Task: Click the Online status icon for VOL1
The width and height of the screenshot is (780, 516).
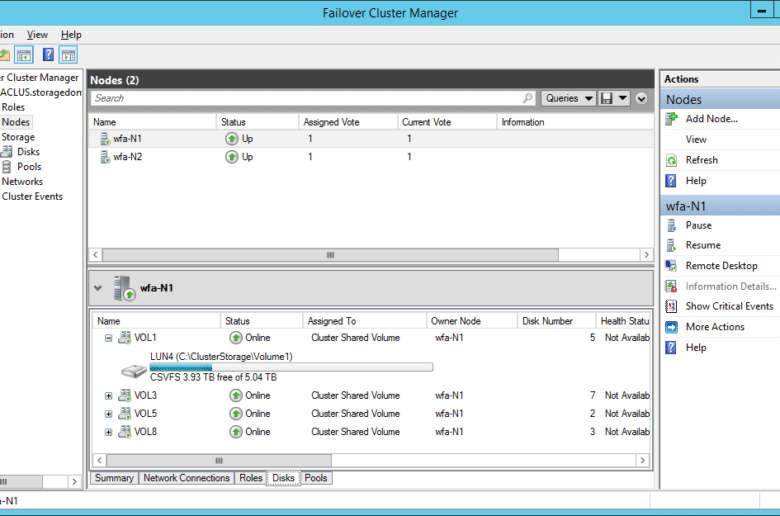Action: tap(236, 338)
